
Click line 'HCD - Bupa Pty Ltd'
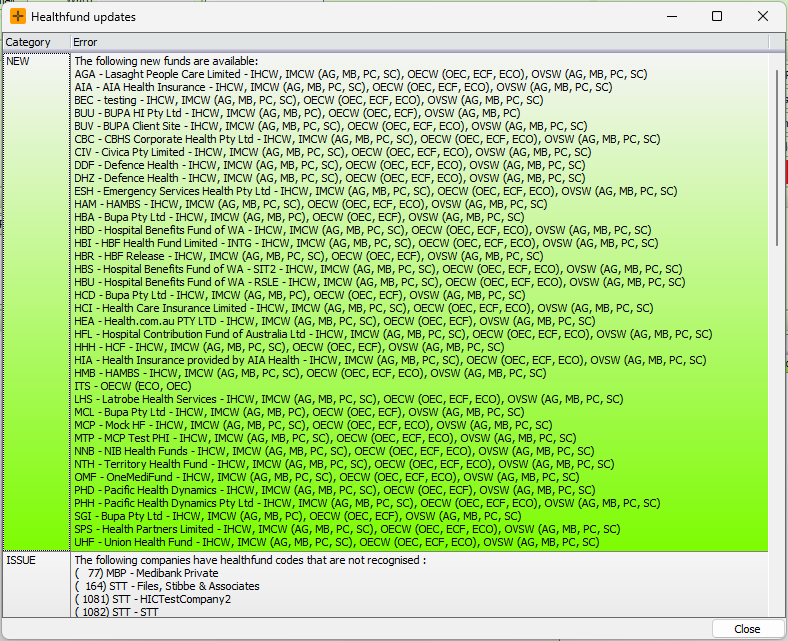click(300, 295)
